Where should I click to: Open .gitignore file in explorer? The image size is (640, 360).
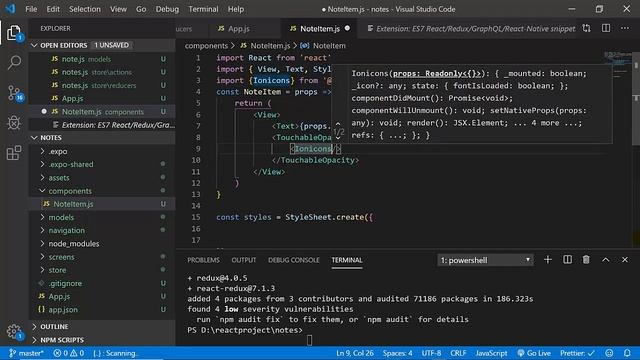[102, 283]
